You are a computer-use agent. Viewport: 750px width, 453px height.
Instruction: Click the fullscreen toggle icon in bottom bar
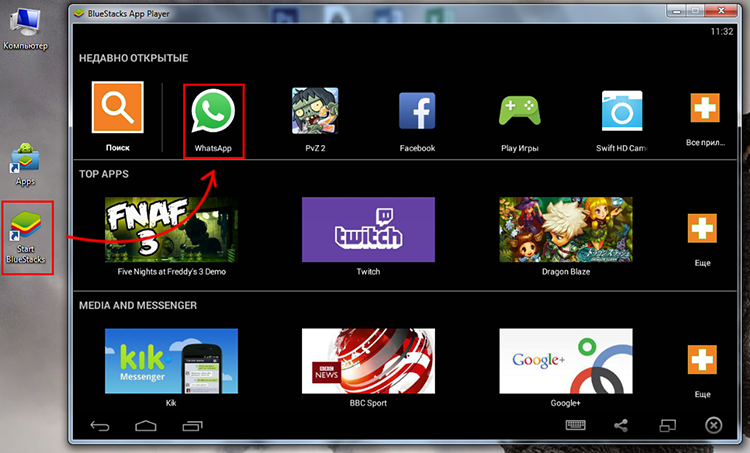[x=667, y=425]
